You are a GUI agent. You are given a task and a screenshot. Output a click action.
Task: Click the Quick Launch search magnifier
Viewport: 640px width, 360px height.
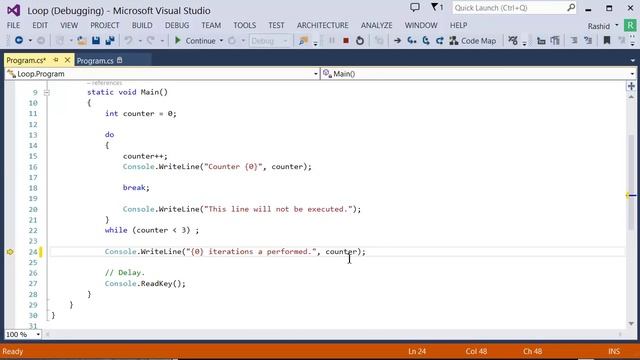pyautogui.click(x=571, y=7)
